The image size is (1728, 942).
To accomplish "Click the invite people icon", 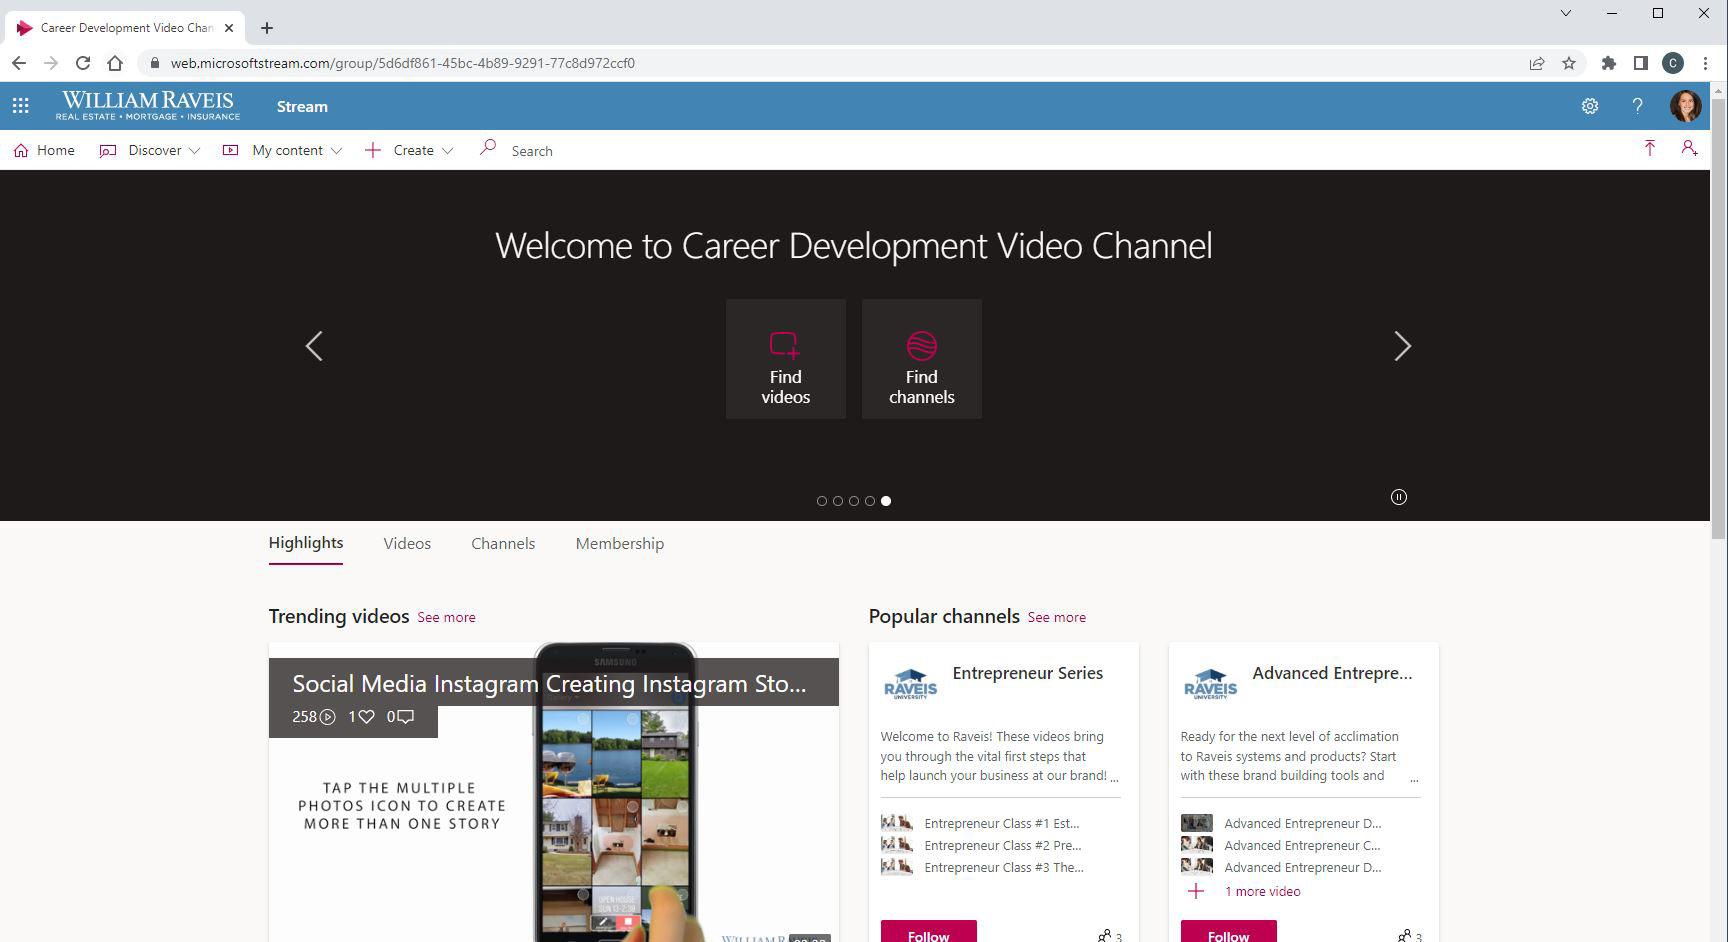I will [x=1689, y=149].
